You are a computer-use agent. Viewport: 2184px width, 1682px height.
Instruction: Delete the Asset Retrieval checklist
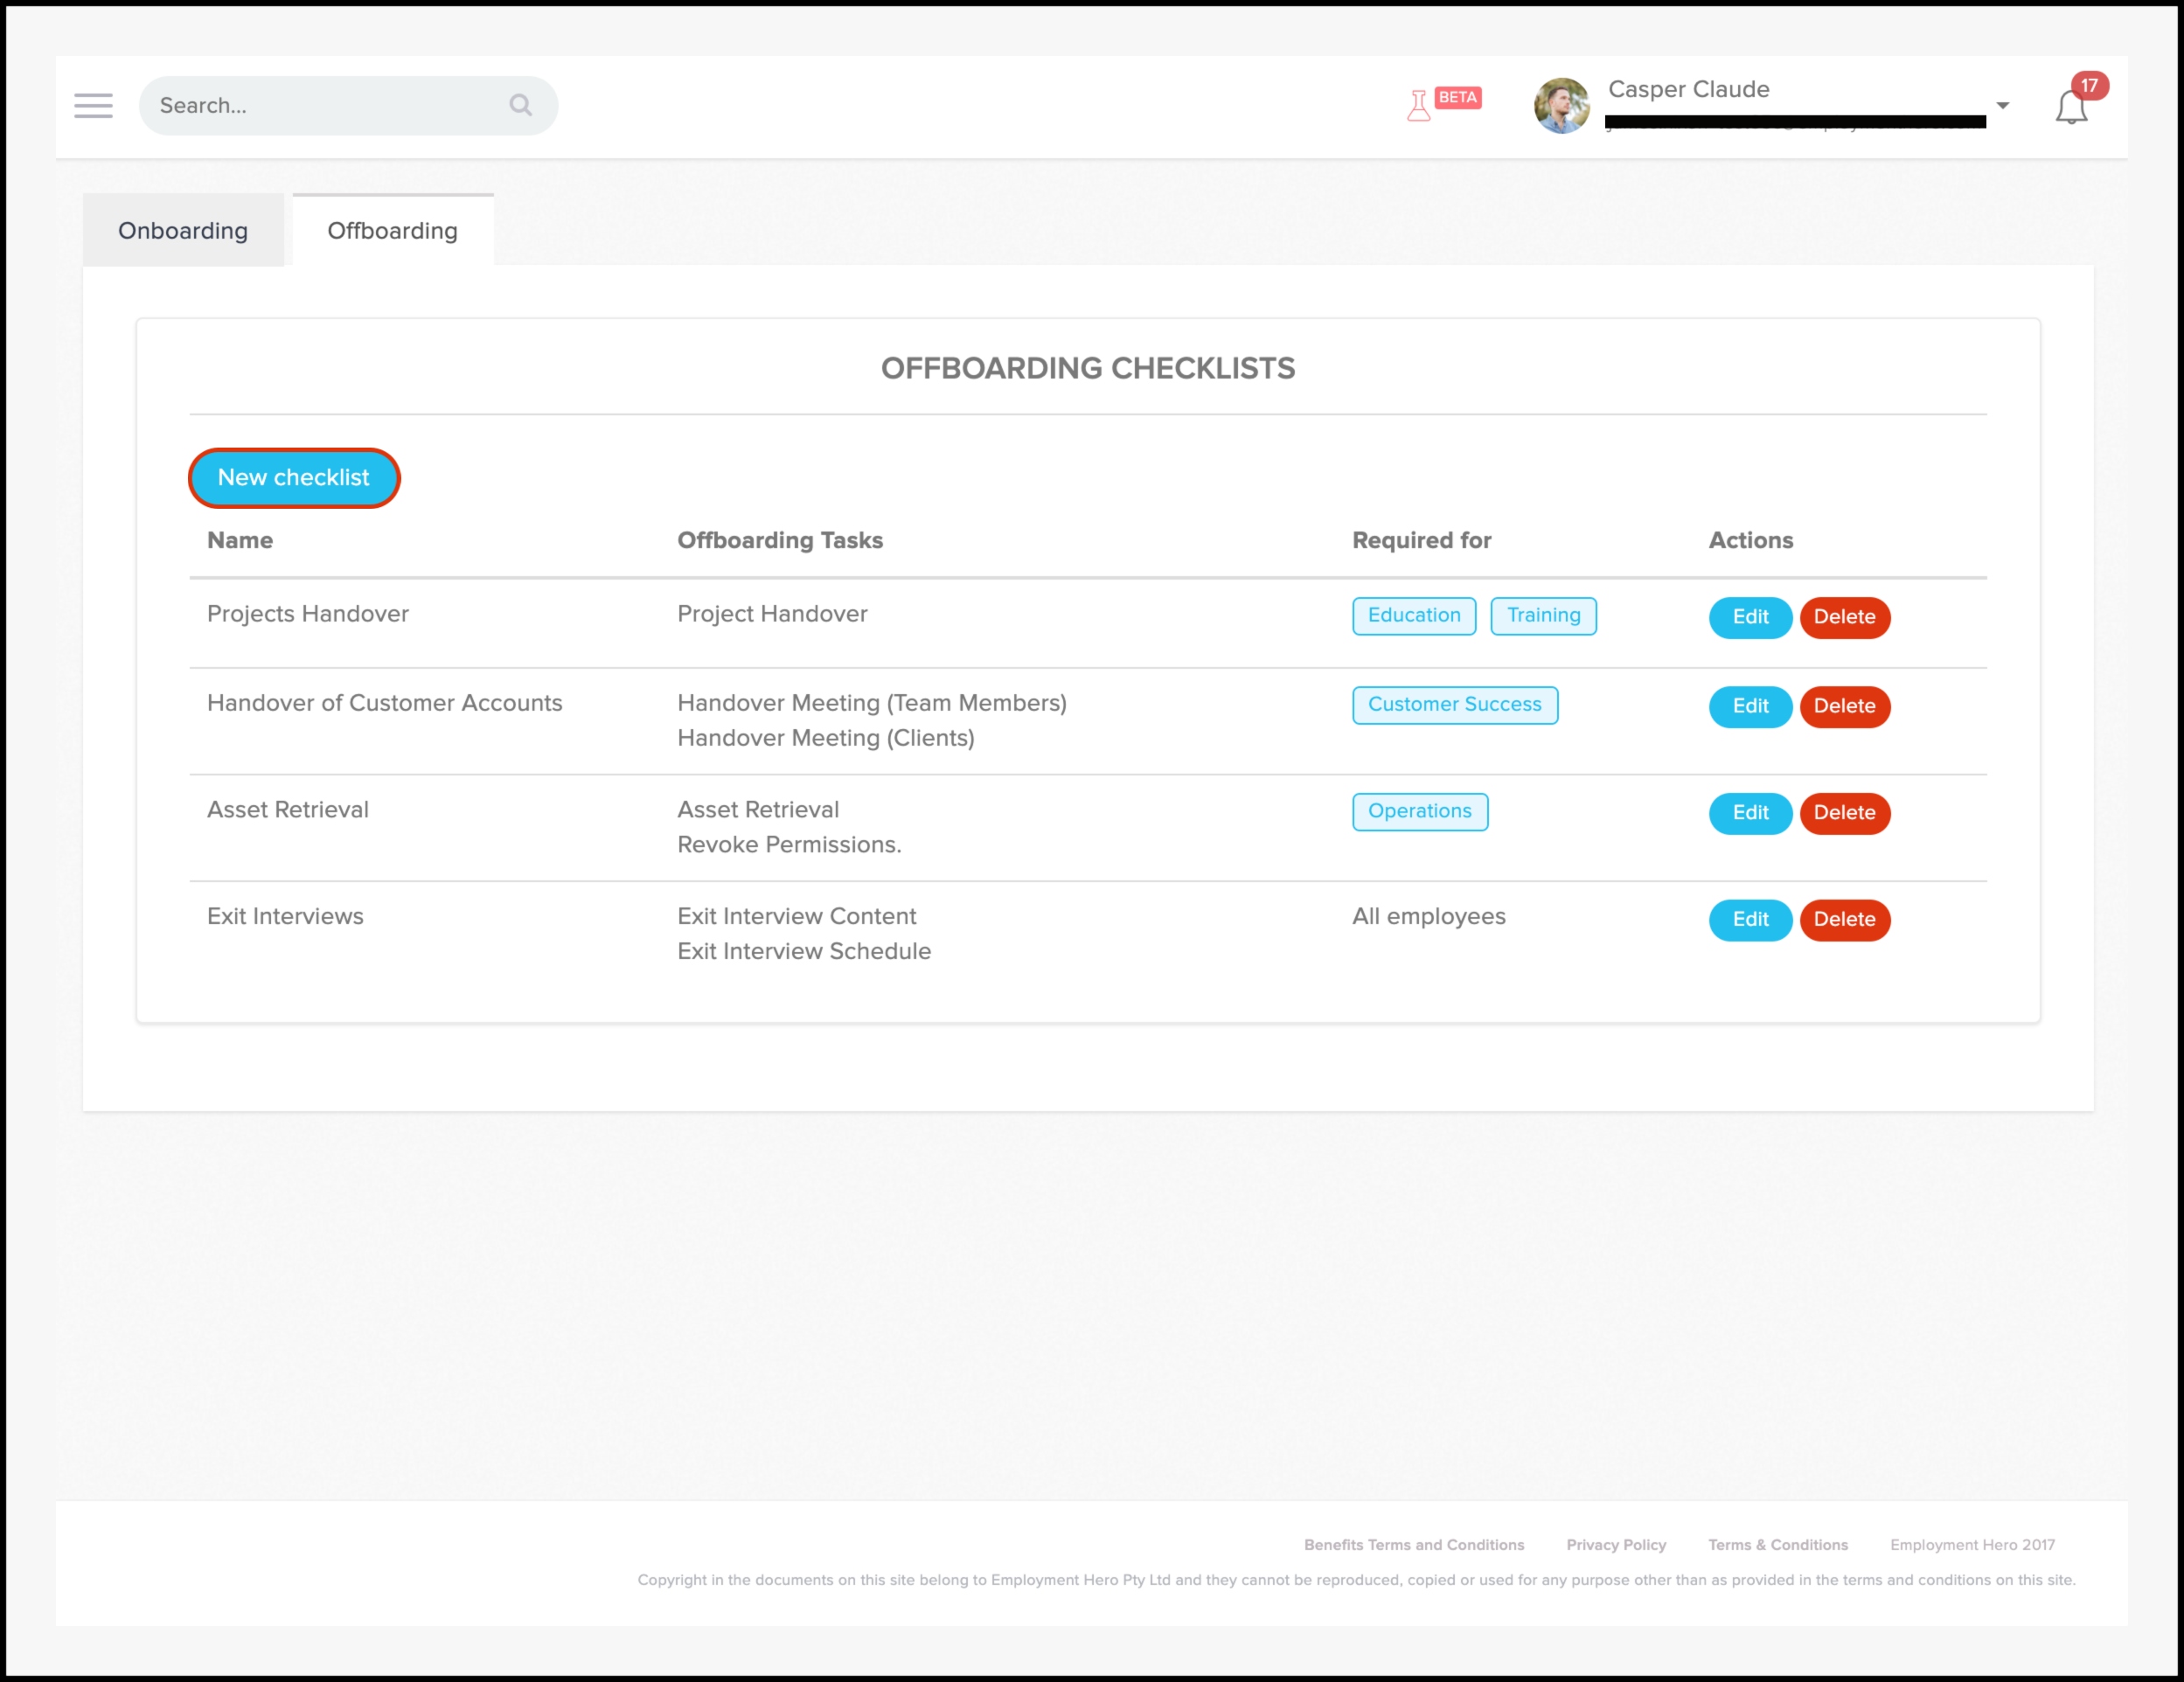coord(1844,813)
